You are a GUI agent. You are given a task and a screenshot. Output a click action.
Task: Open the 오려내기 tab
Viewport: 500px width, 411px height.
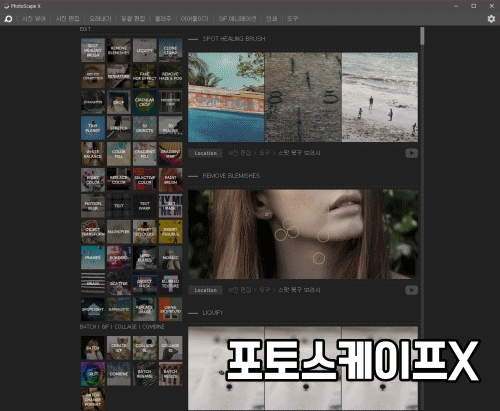(100, 19)
